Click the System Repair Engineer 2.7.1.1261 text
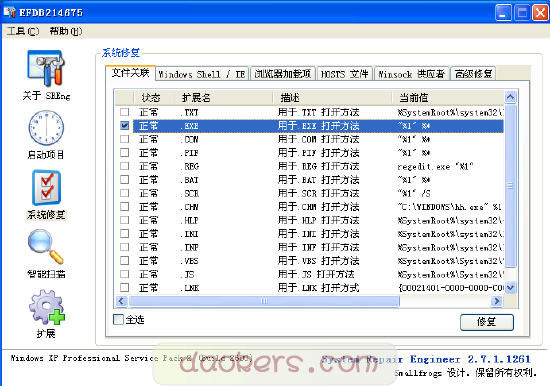 426,359
